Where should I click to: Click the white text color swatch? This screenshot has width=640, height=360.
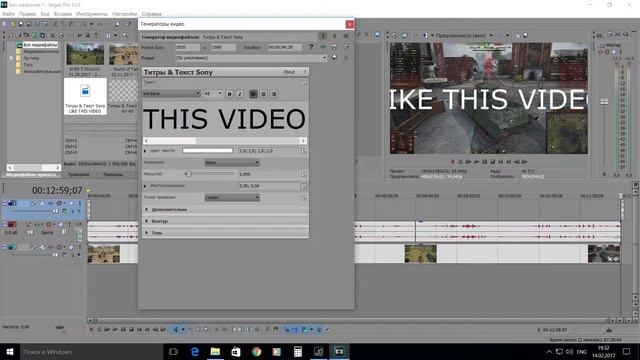208,151
